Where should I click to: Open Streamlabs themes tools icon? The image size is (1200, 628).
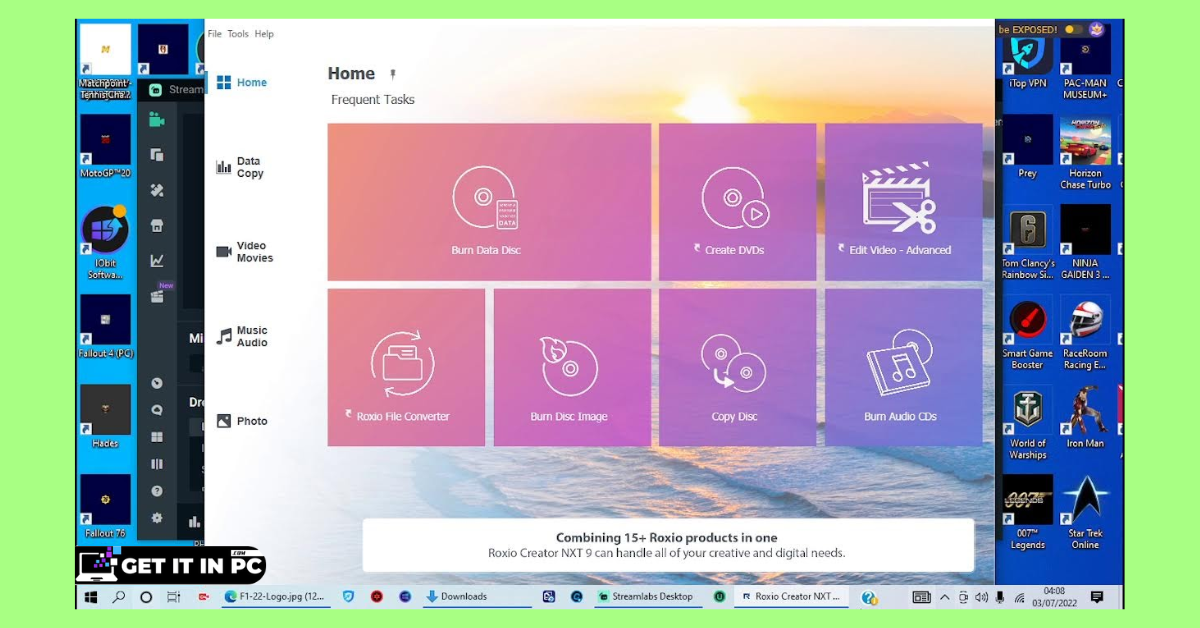click(156, 190)
